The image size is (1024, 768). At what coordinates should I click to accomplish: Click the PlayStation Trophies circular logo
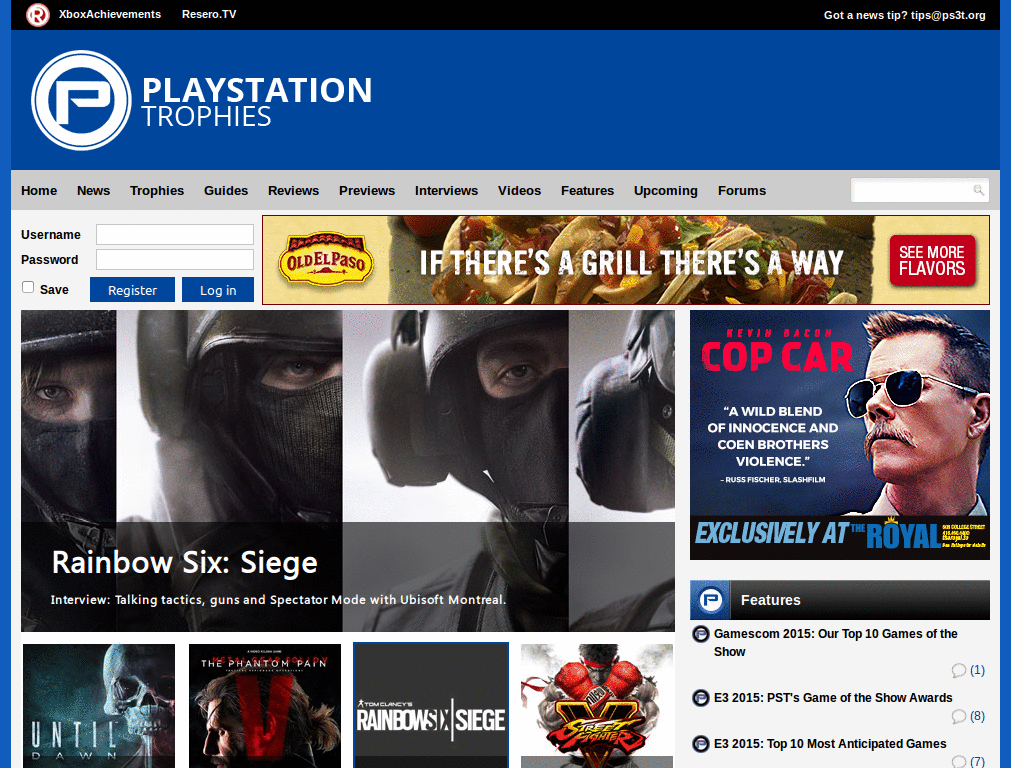(x=81, y=101)
